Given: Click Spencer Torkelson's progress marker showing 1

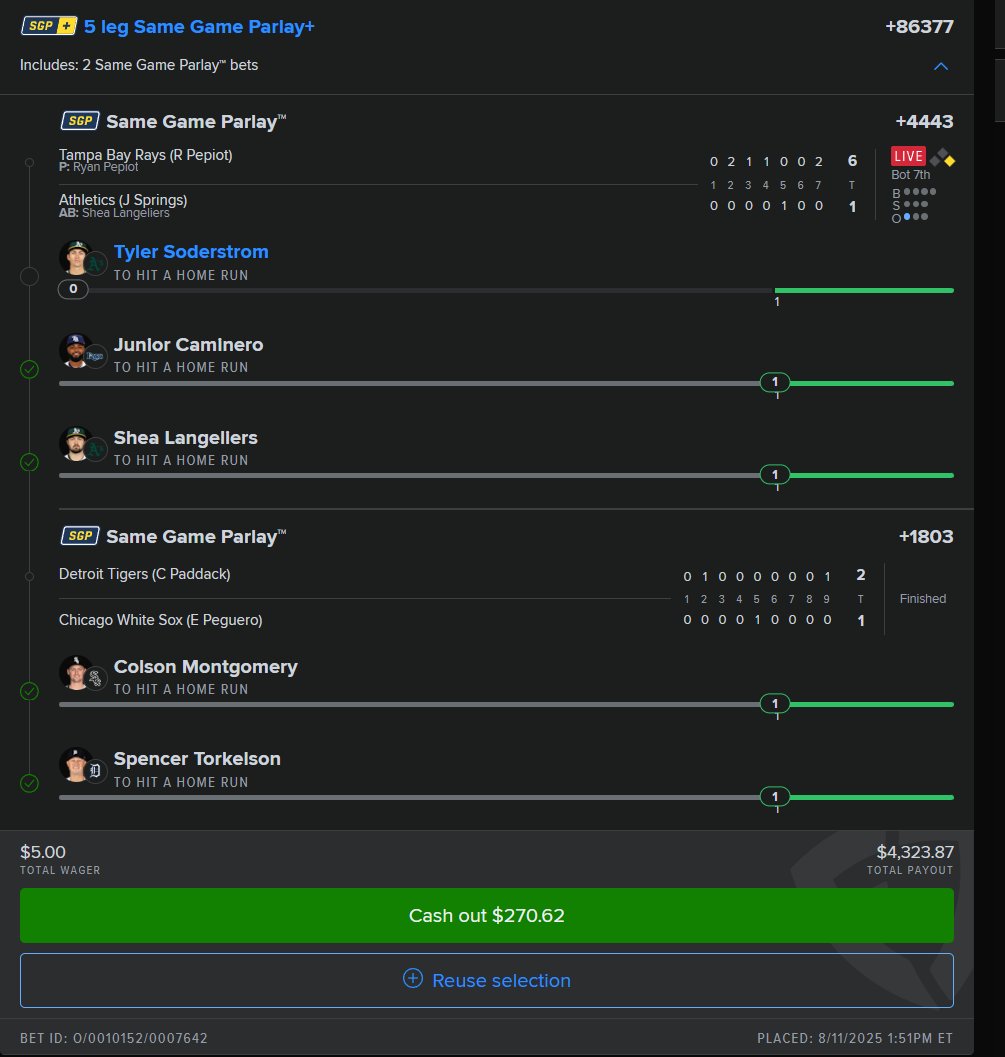Looking at the screenshot, I should [774, 797].
